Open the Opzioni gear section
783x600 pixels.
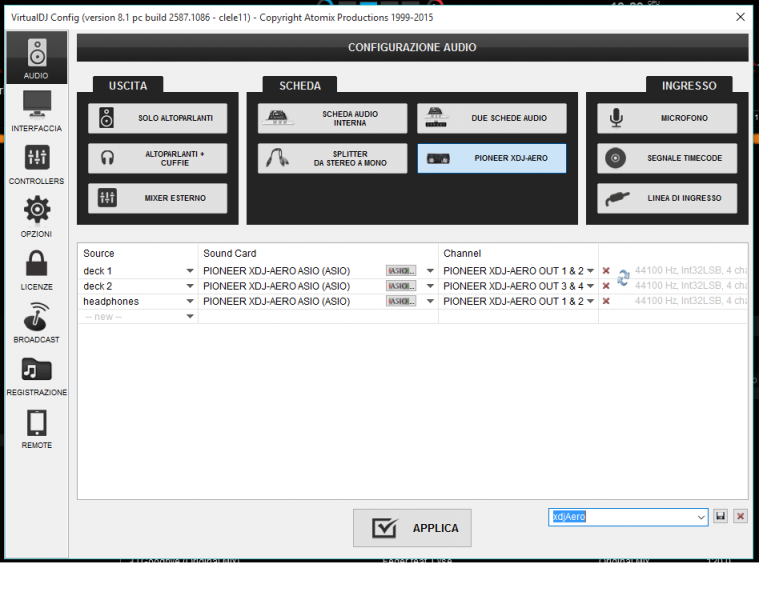coord(36,217)
